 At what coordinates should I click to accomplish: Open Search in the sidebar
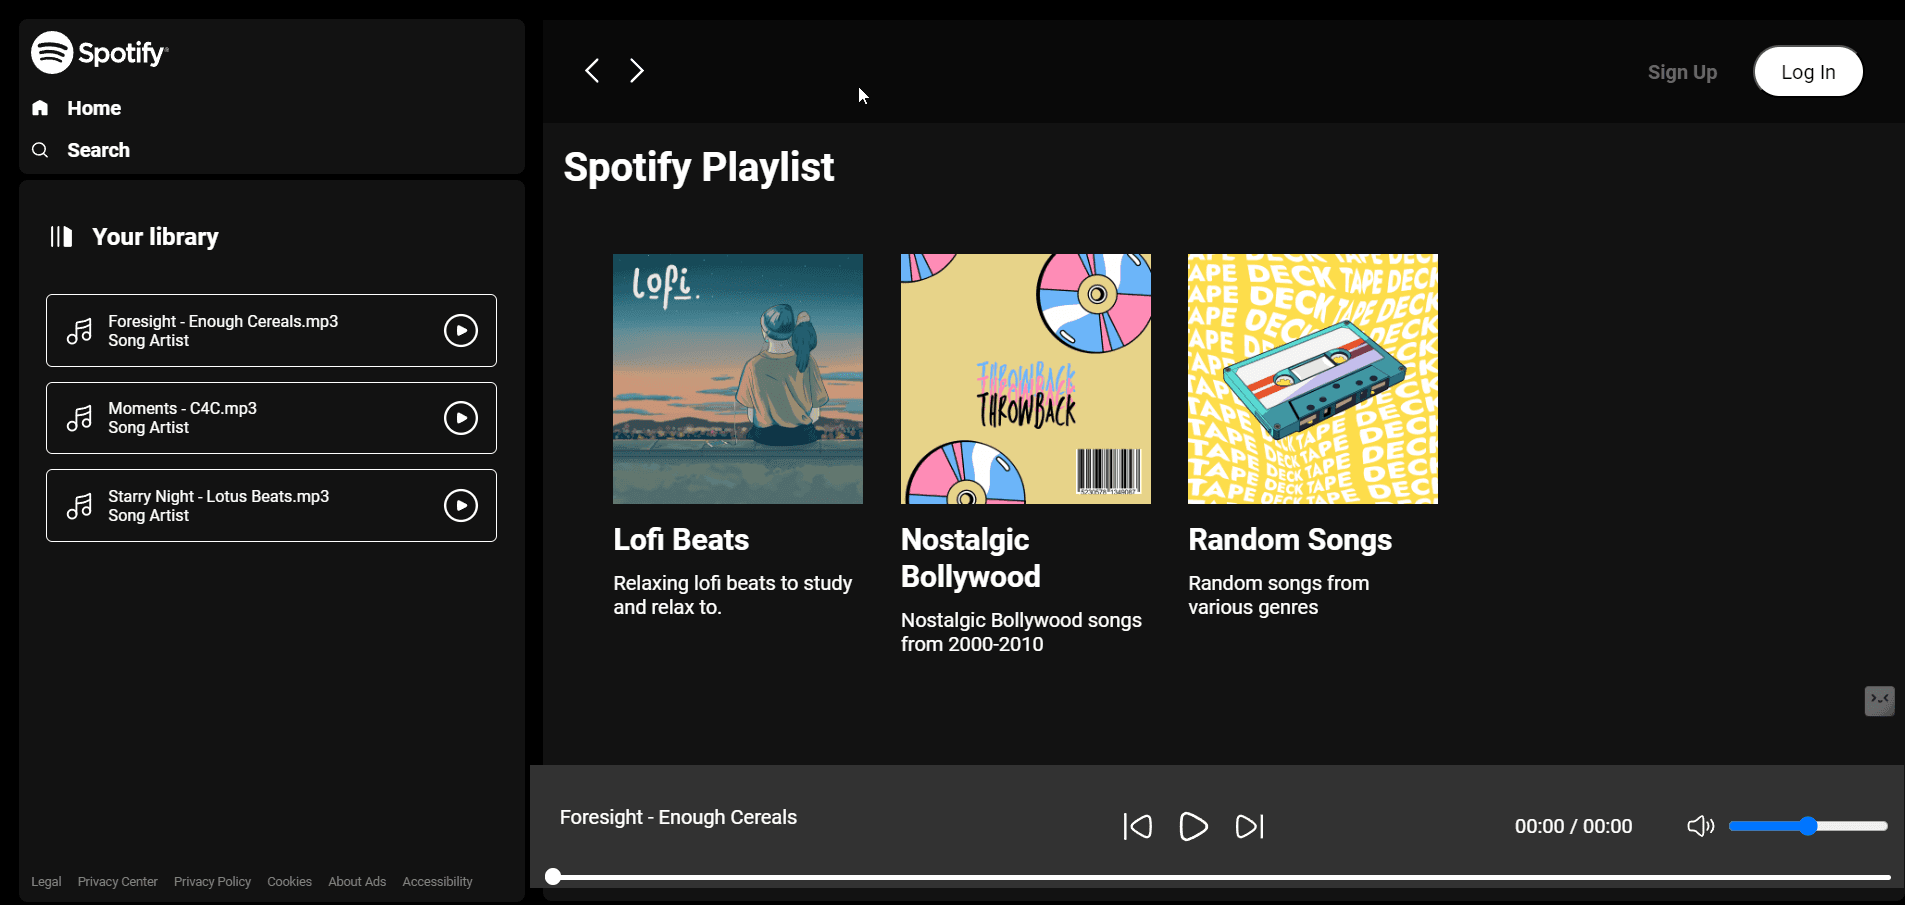98,150
